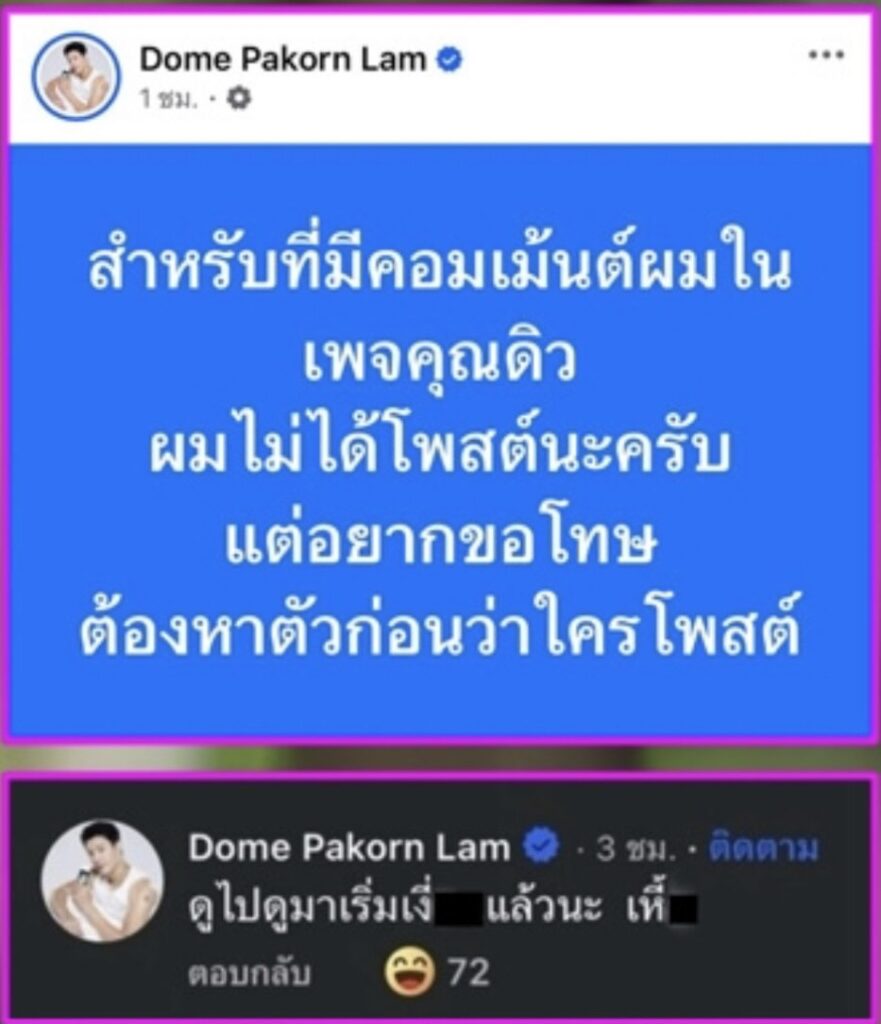This screenshot has width=881, height=1024.
Task: Click the post's profile picture avatar
Action: coord(76,76)
